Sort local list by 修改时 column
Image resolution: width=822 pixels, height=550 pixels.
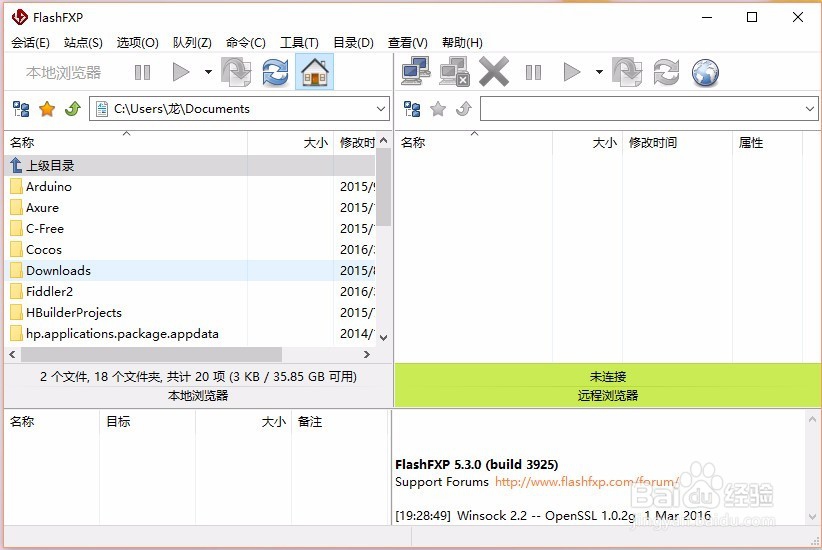tap(355, 143)
